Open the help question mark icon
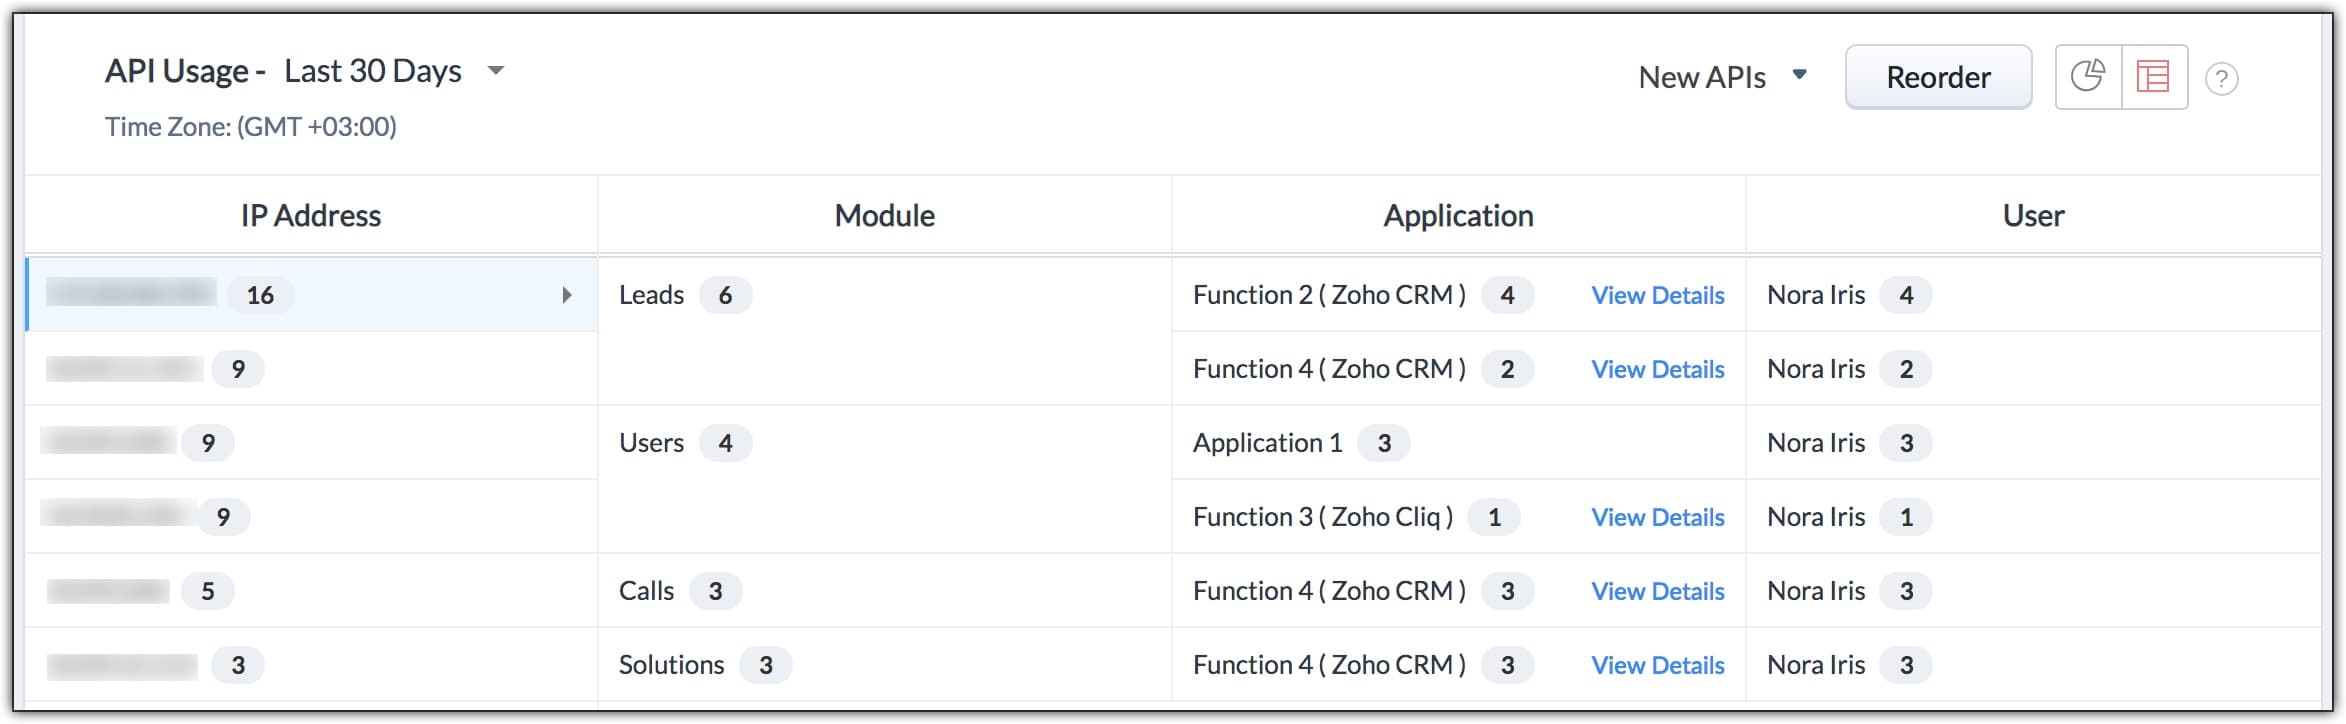 [2221, 79]
